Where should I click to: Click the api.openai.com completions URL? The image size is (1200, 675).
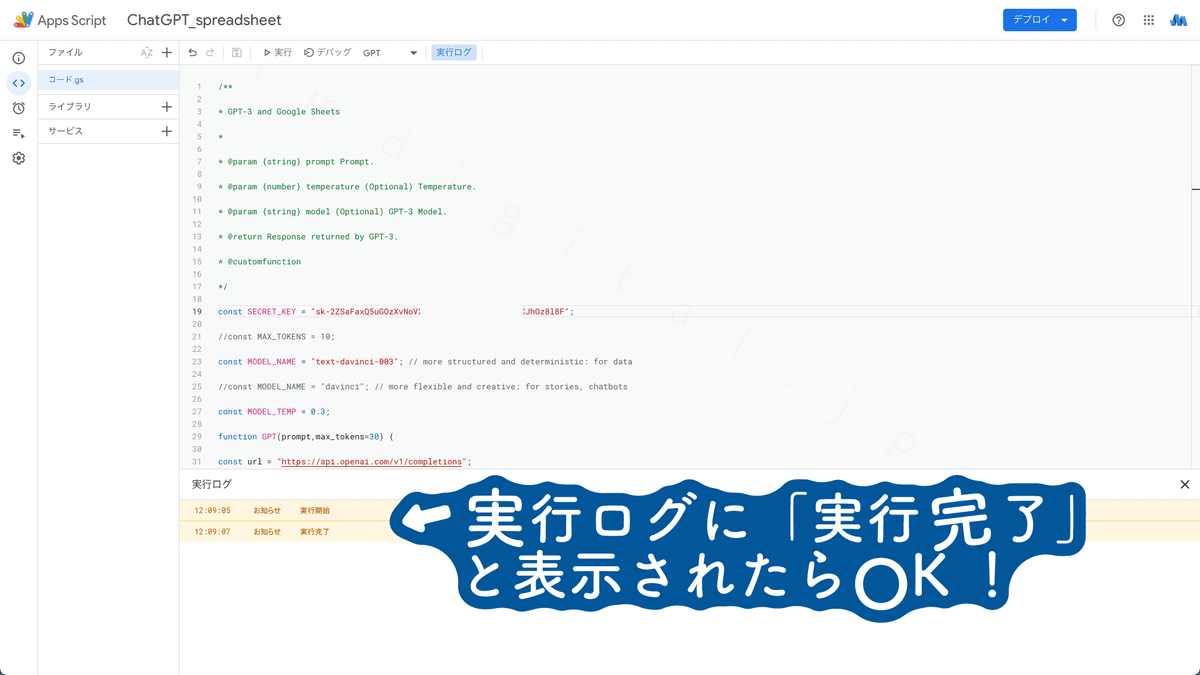372,462
